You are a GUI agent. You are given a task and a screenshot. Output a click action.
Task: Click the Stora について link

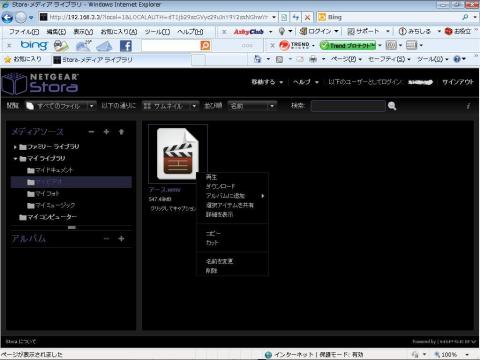pyautogui.click(x=21, y=342)
